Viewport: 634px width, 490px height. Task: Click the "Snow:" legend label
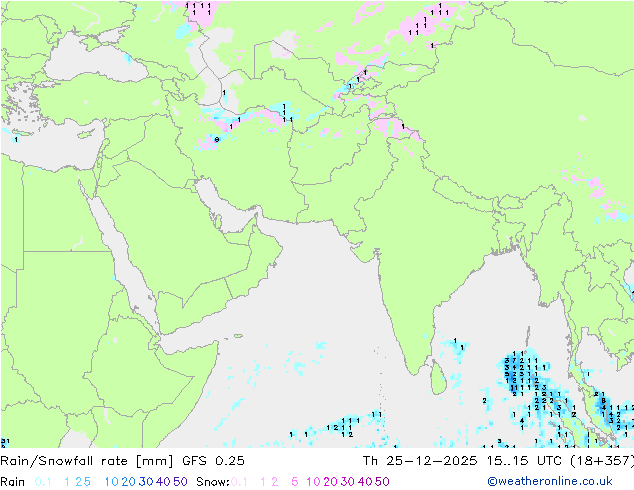coord(213,482)
